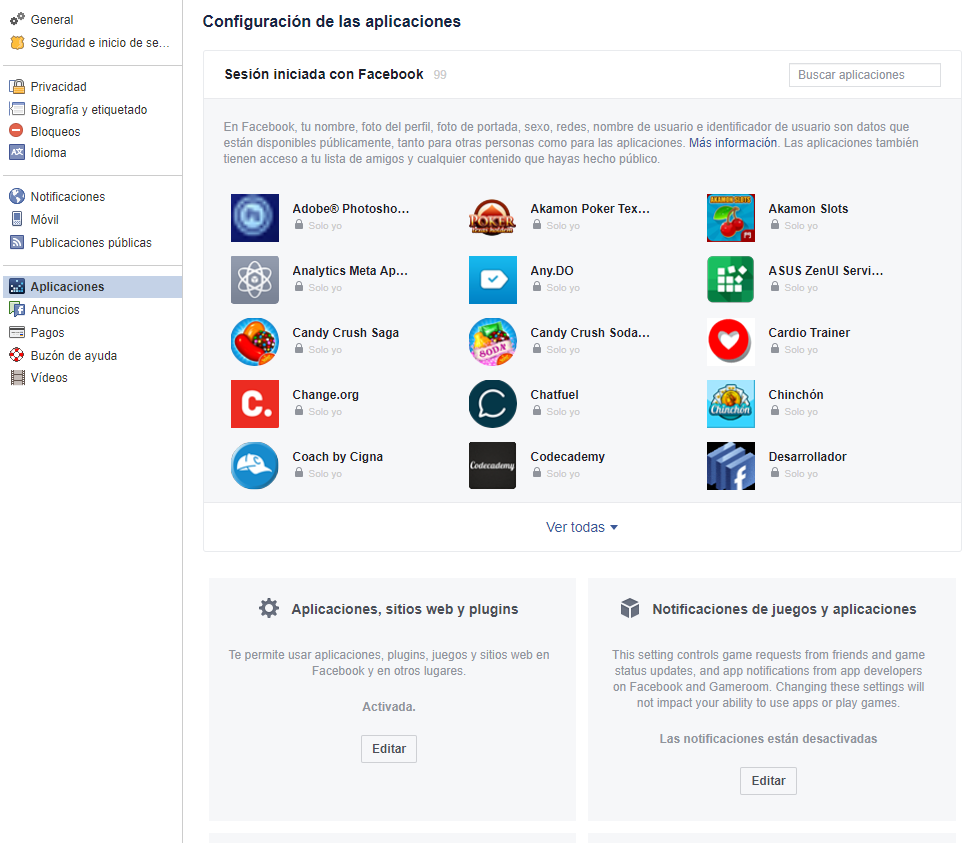The width and height of the screenshot is (970, 843).
Task: Open the Change.org app icon
Action: click(255, 404)
